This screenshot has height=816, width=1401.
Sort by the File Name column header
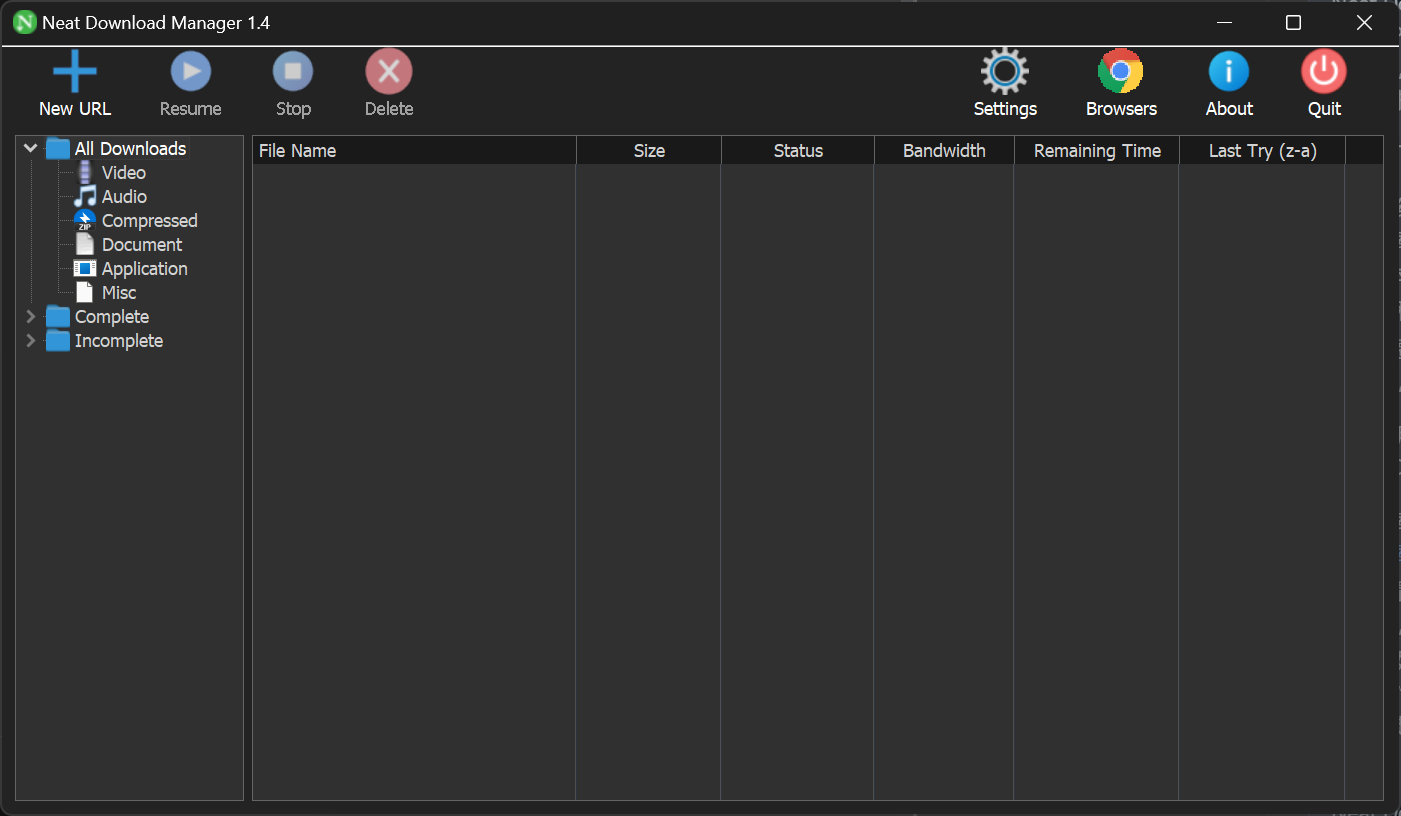(414, 151)
